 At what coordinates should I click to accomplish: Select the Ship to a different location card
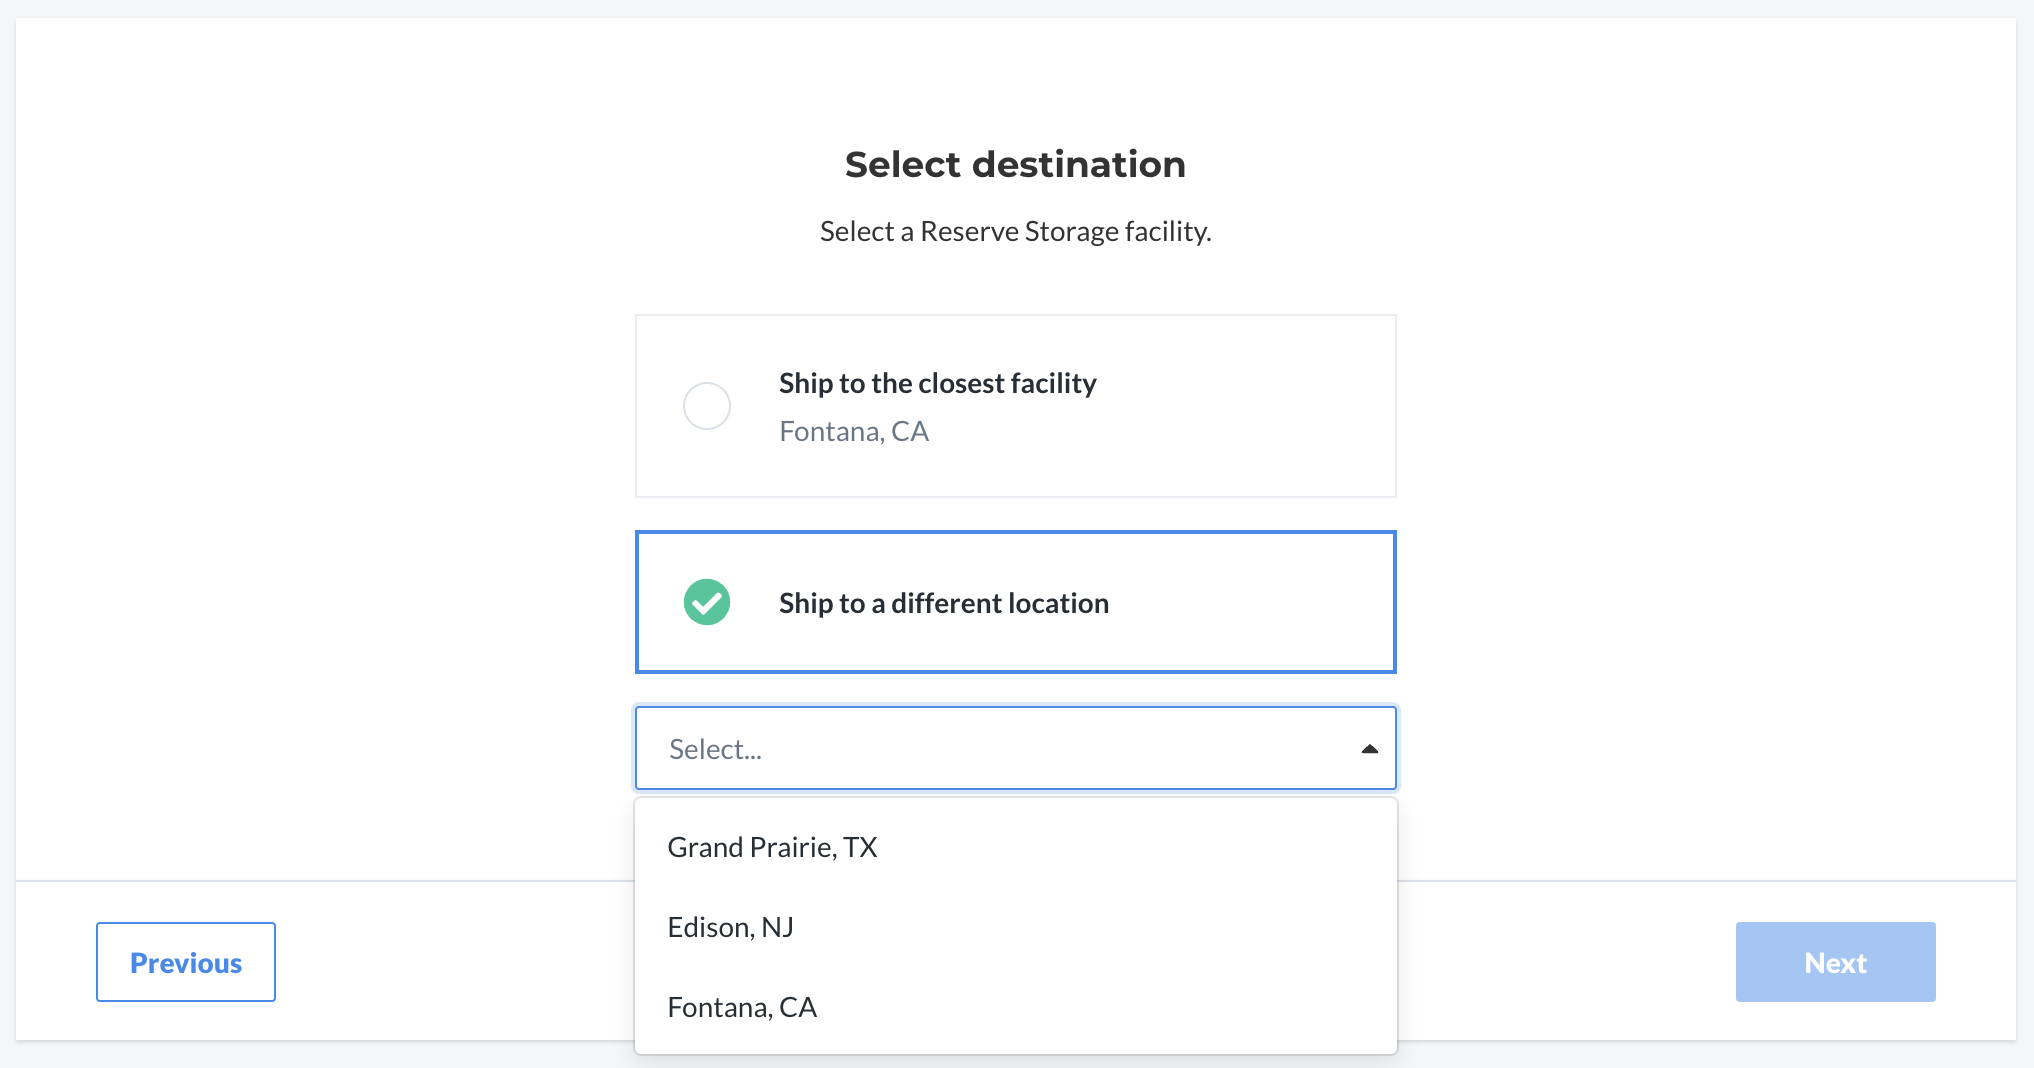coord(1016,602)
